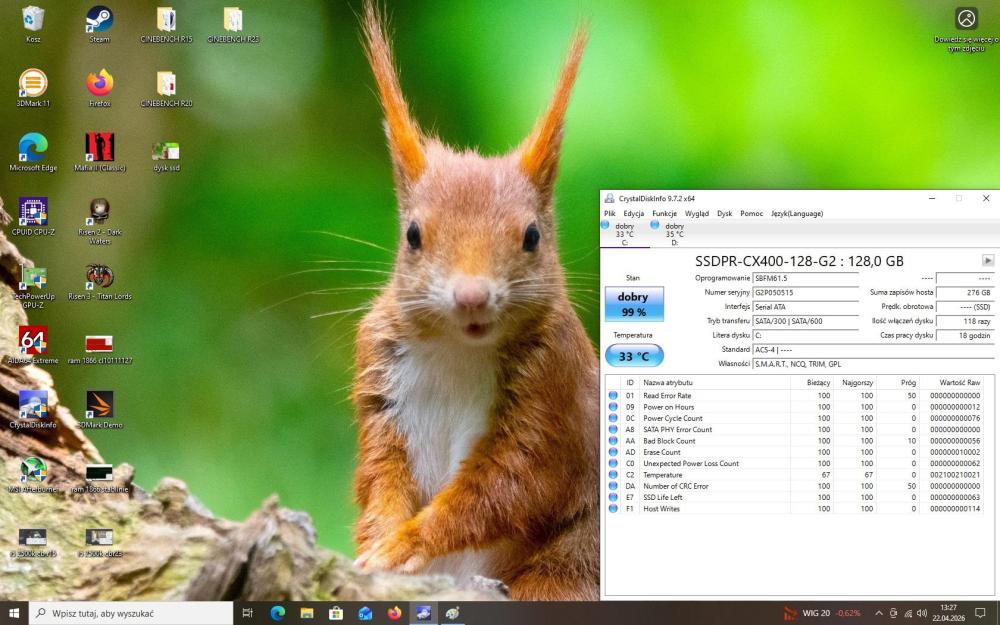
Task: Select the ram 1866 stabilnie image file
Action: (x=99, y=479)
